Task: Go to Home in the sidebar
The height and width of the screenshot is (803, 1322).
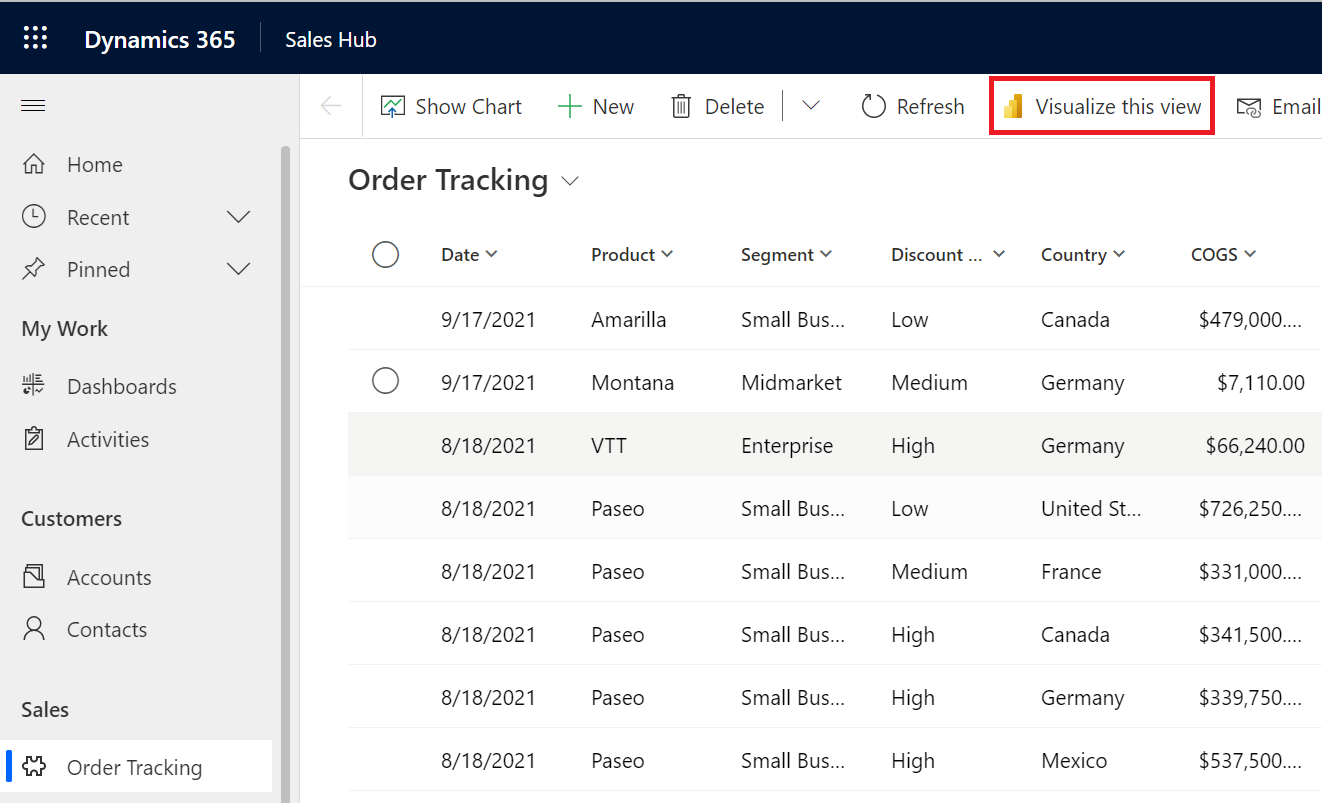Action: 95,164
